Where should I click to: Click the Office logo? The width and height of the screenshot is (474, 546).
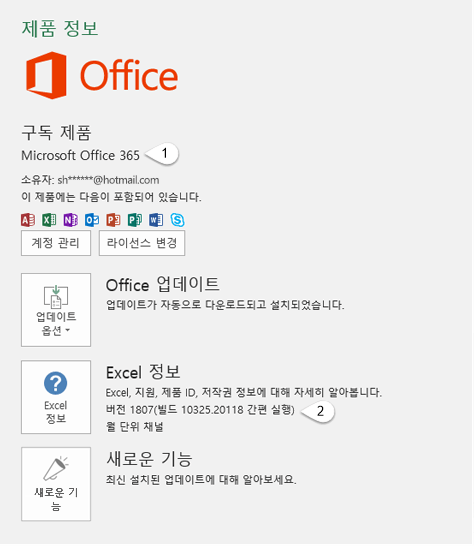pos(102,75)
